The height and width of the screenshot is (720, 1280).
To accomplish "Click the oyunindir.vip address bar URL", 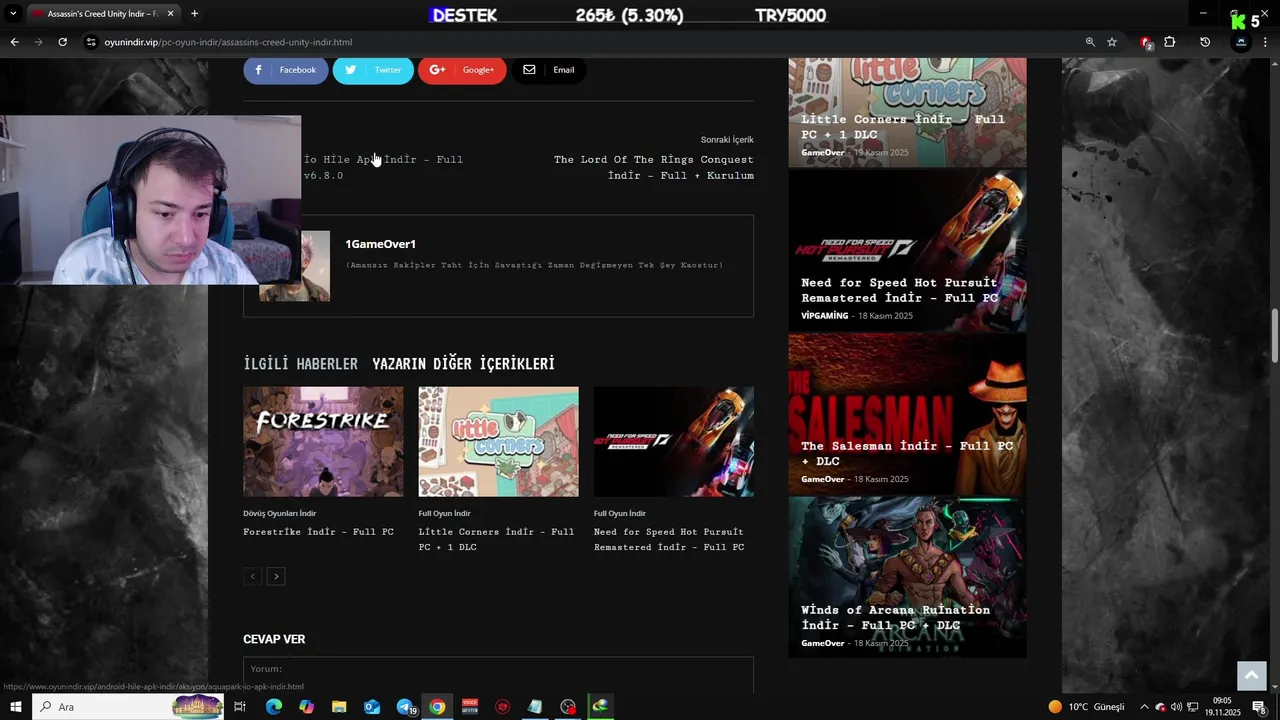I will [228, 42].
